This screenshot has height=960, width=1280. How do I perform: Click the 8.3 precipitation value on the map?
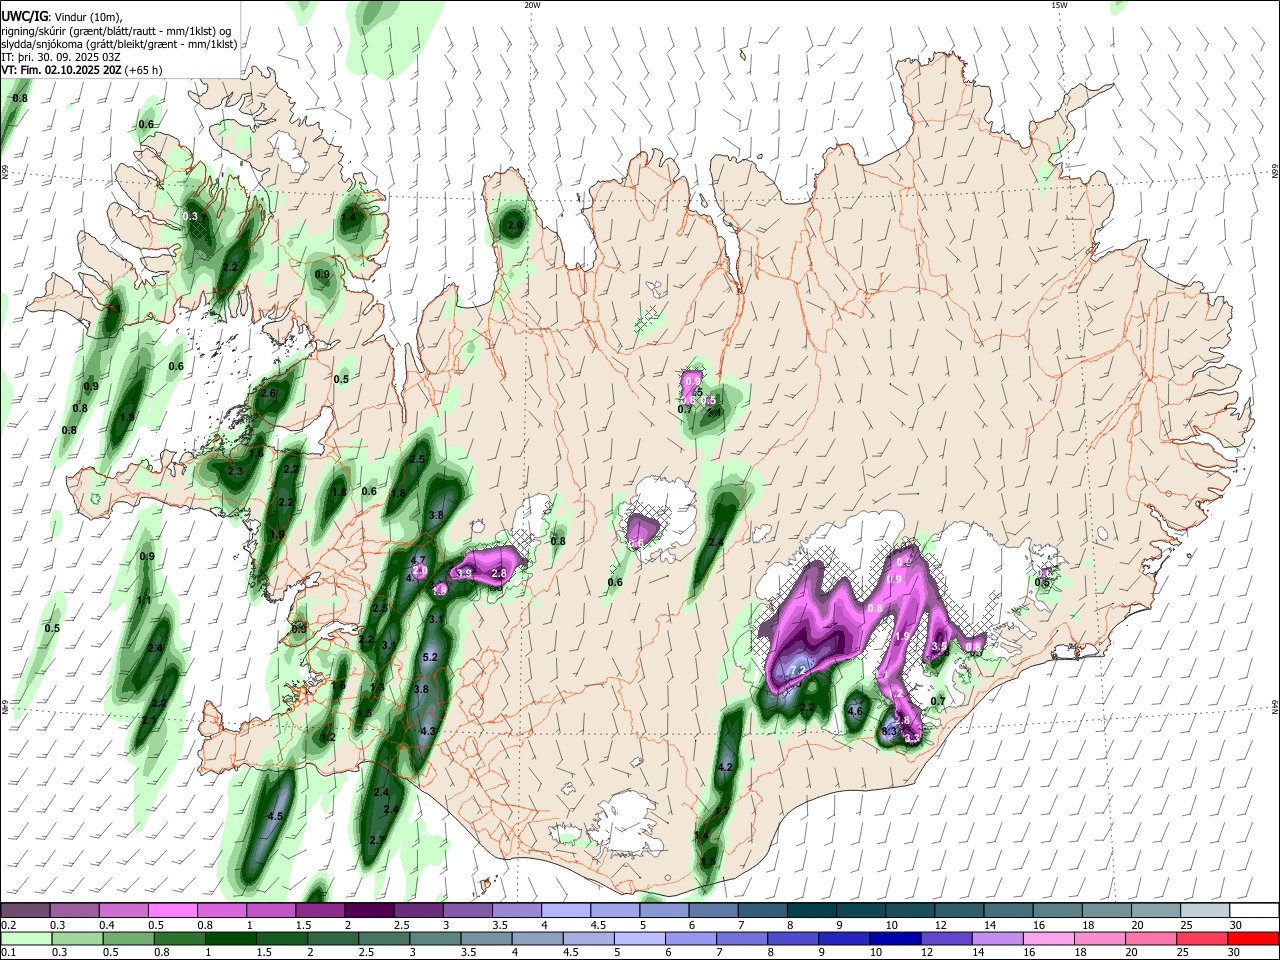[889, 732]
